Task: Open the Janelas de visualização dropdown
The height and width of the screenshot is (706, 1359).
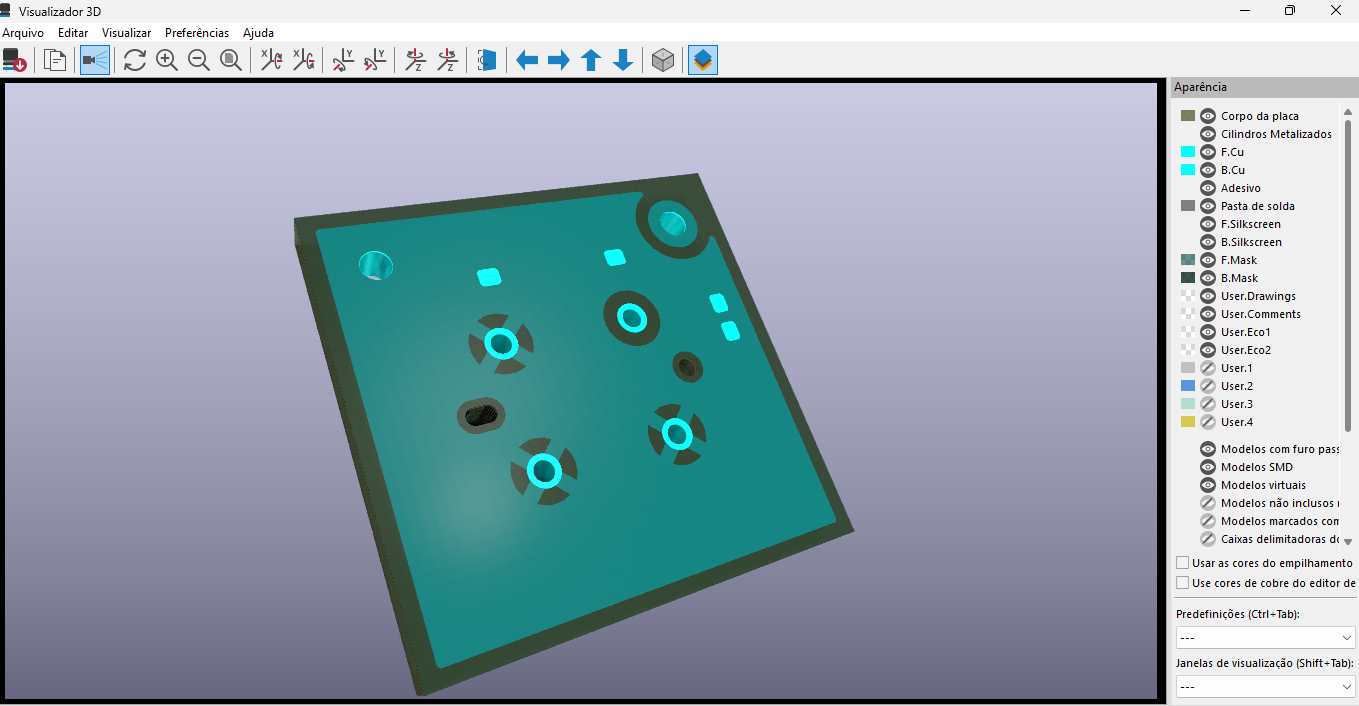Action: [1266, 687]
